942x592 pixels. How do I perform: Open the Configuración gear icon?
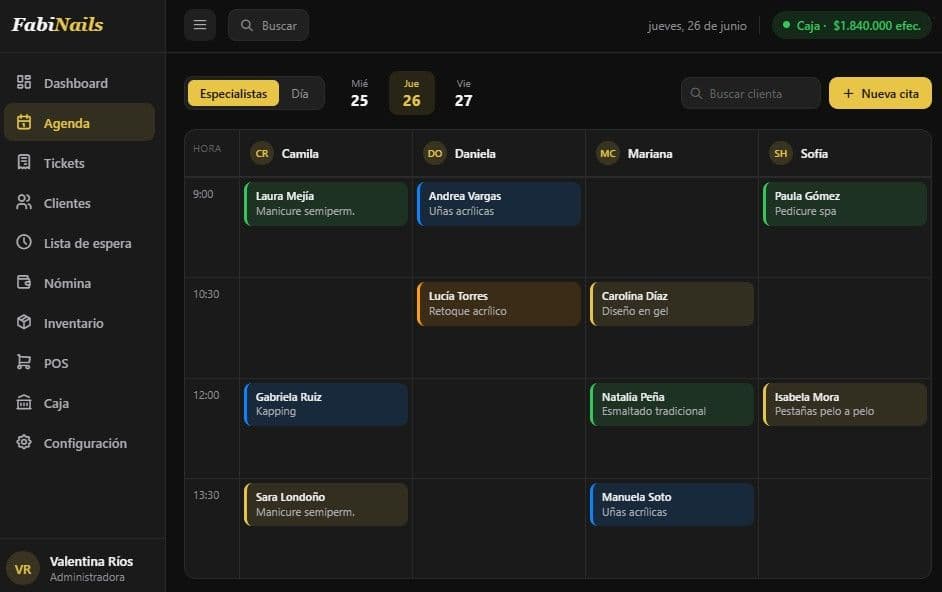click(x=23, y=442)
